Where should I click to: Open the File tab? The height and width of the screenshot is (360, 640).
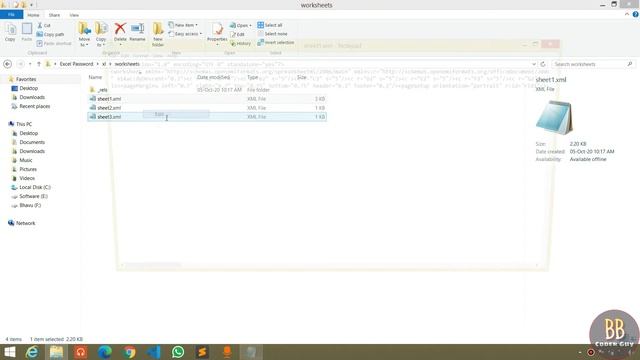(11, 15)
